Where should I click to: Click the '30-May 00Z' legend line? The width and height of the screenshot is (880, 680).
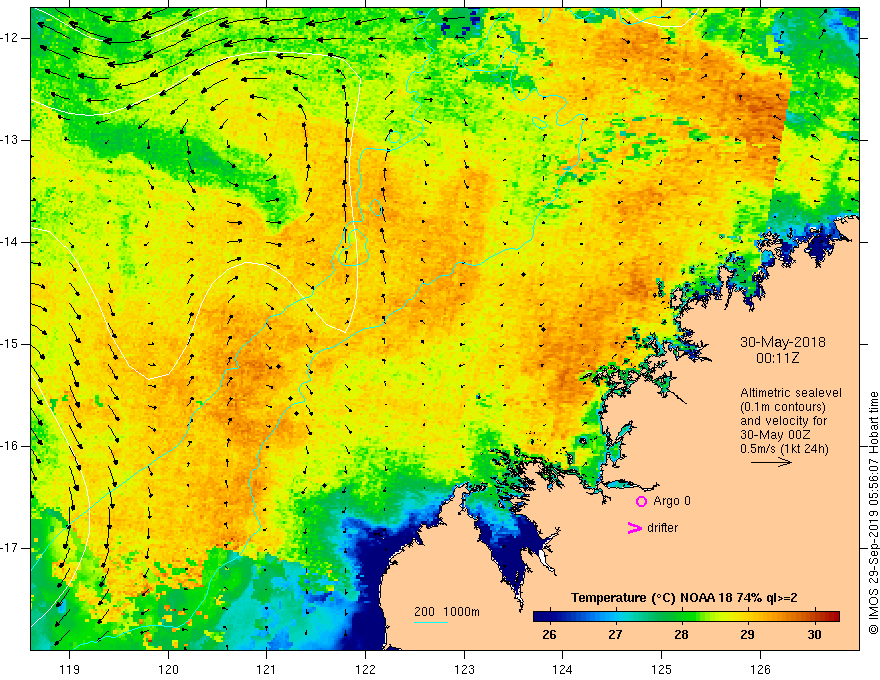point(774,435)
